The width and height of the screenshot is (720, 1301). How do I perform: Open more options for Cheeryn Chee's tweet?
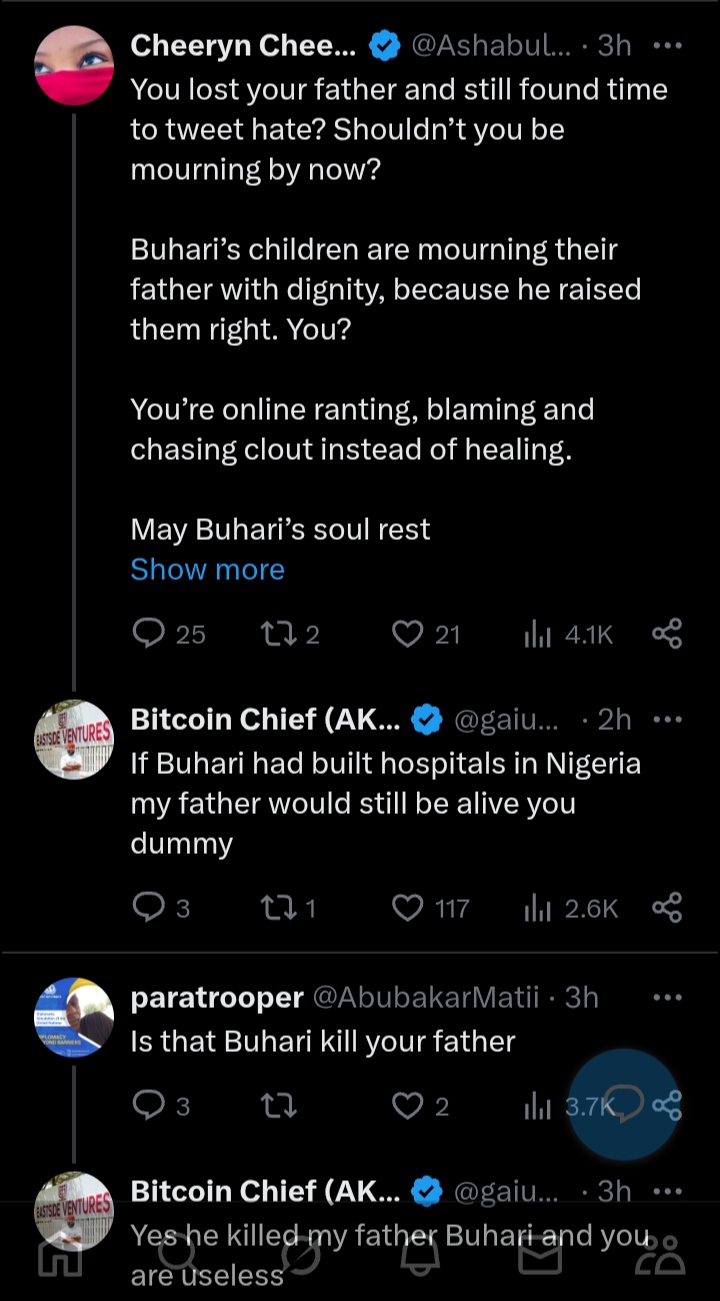click(666, 45)
